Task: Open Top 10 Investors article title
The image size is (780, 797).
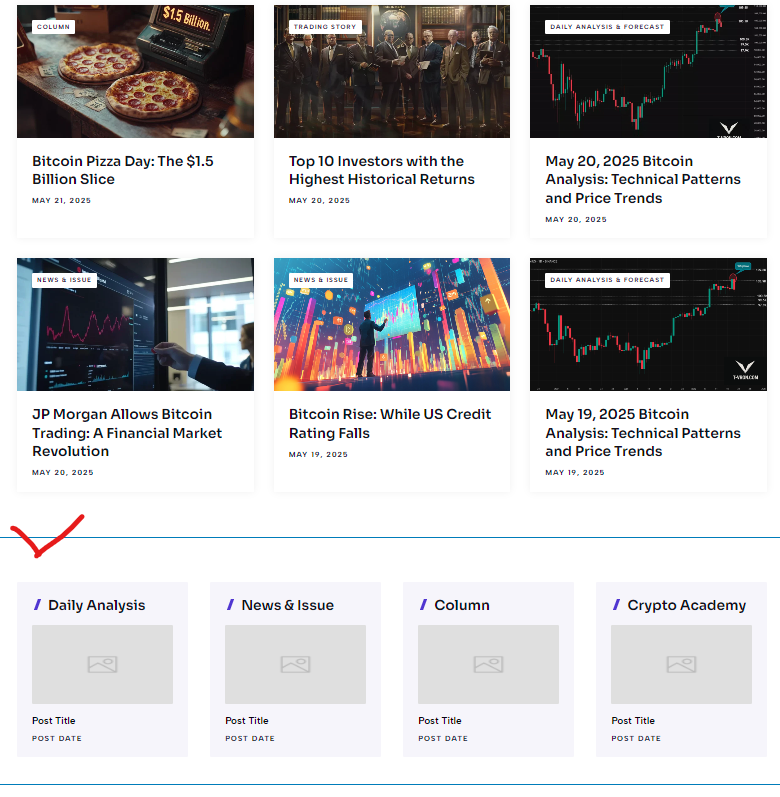Action: [x=382, y=170]
